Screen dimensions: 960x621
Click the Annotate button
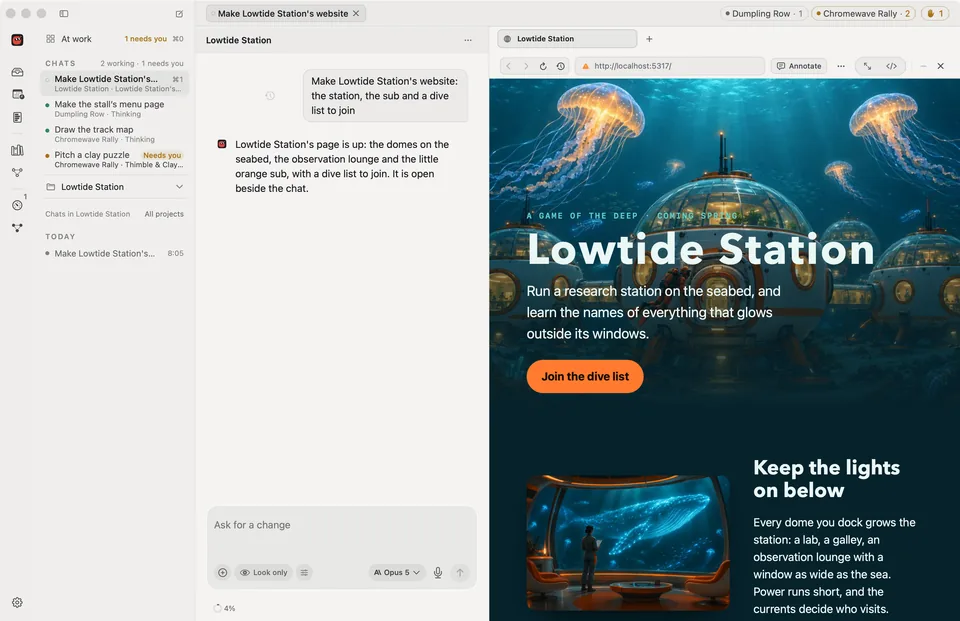pyautogui.click(x=799, y=66)
